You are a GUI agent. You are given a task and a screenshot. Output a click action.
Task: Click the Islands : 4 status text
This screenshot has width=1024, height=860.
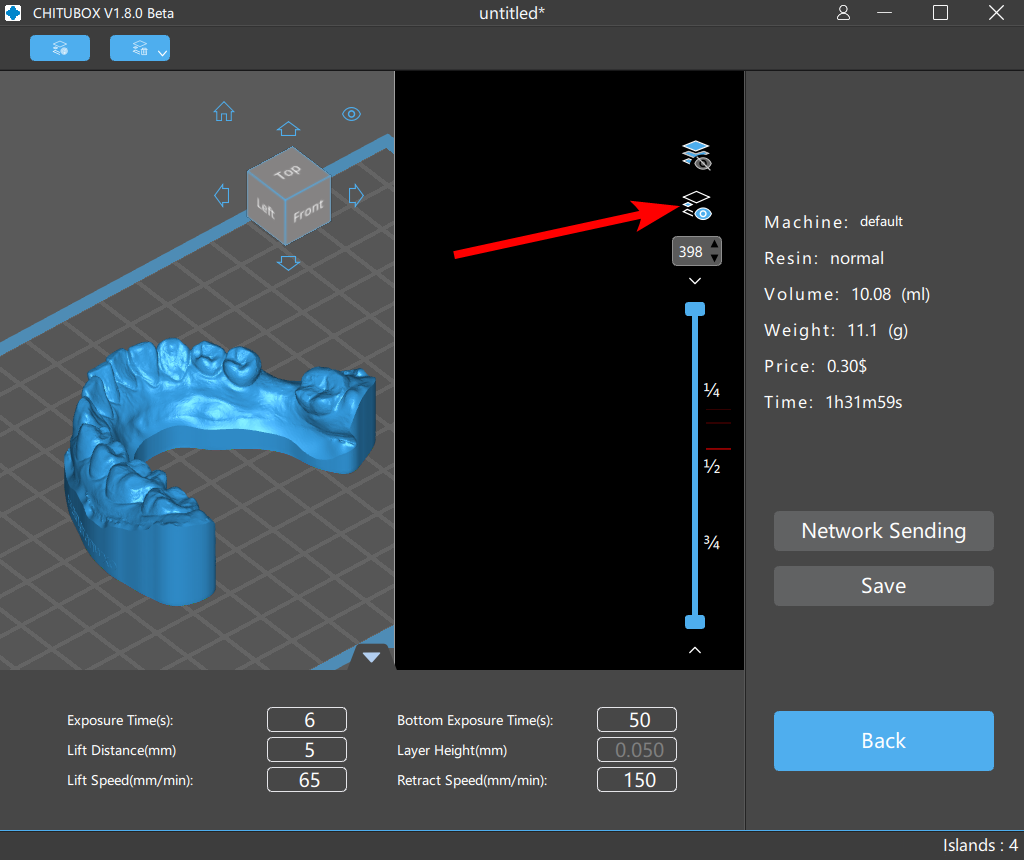click(980, 845)
